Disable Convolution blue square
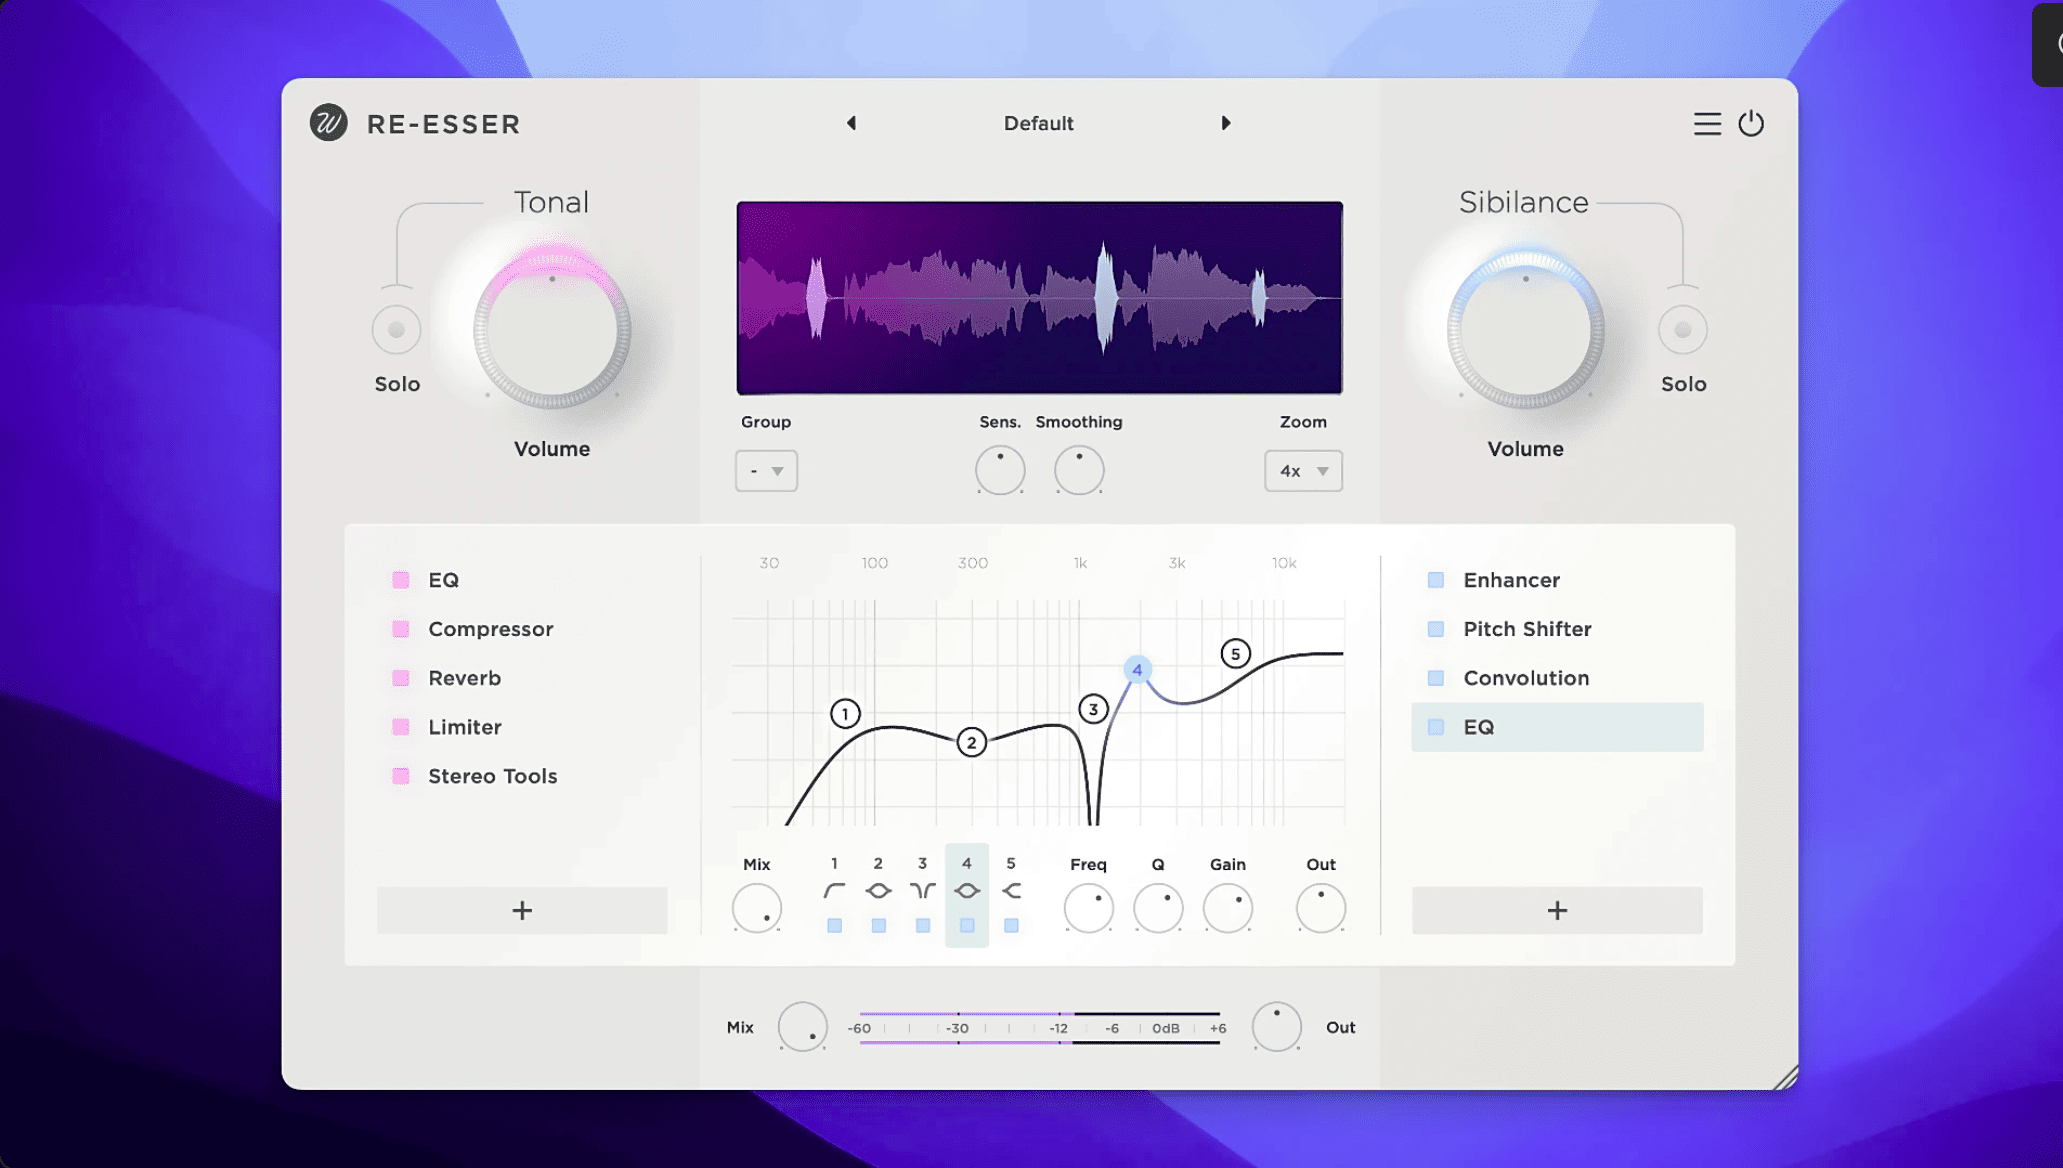Screen dimensions: 2063x1168 1436,678
